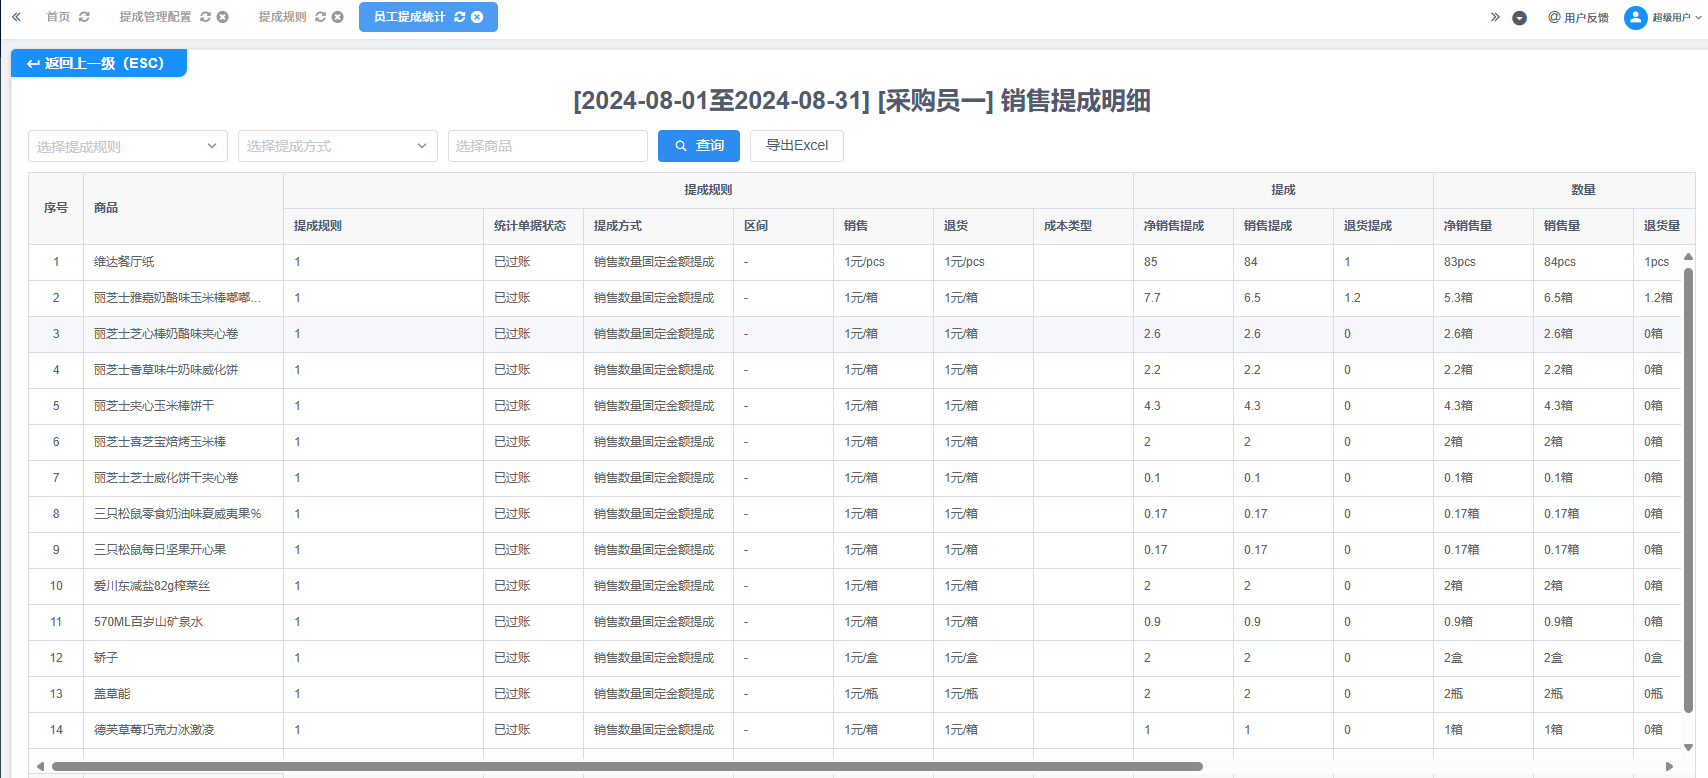Viewport: 1708px width, 778px height.
Task: Click the 超级用户 avatar icon
Action: coord(1635,17)
